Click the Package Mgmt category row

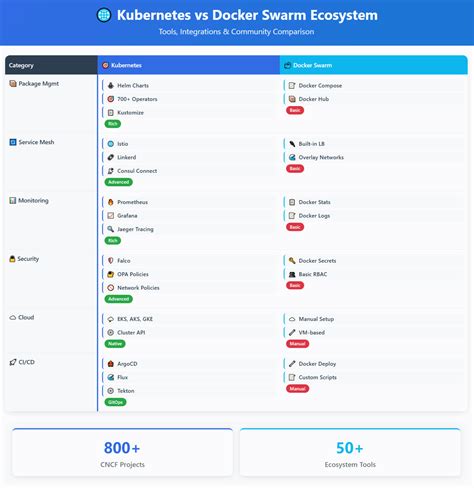tap(51, 103)
